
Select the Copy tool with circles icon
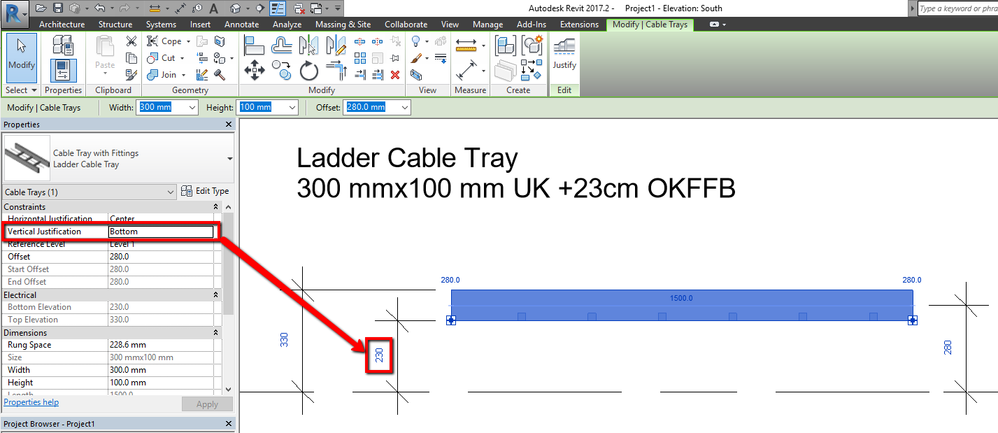pos(281,70)
